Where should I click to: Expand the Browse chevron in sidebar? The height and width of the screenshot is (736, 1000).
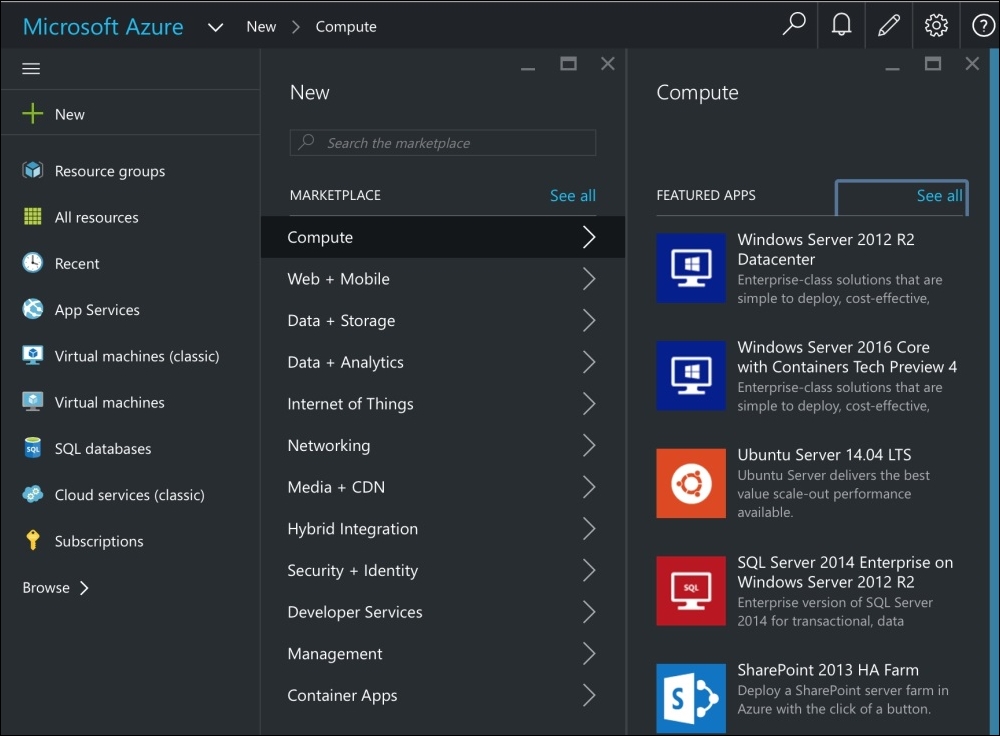tap(84, 587)
